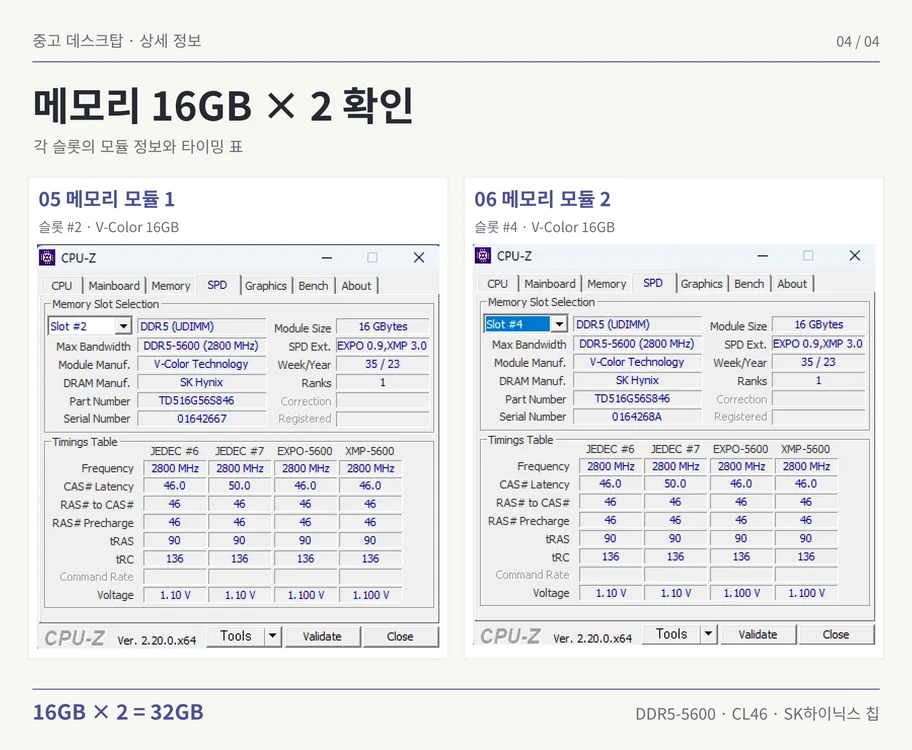Click 16 GBytes module size in left window
Image resolution: width=912 pixels, height=750 pixels.
pos(383,326)
